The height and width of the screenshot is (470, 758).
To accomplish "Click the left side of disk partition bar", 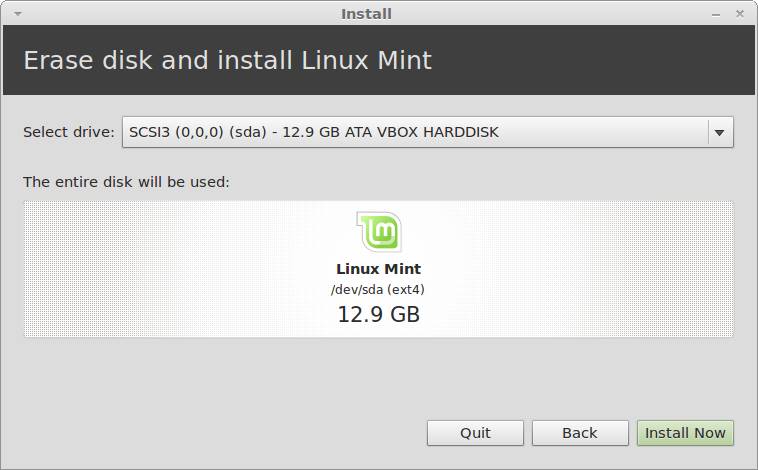I will tap(120, 268).
